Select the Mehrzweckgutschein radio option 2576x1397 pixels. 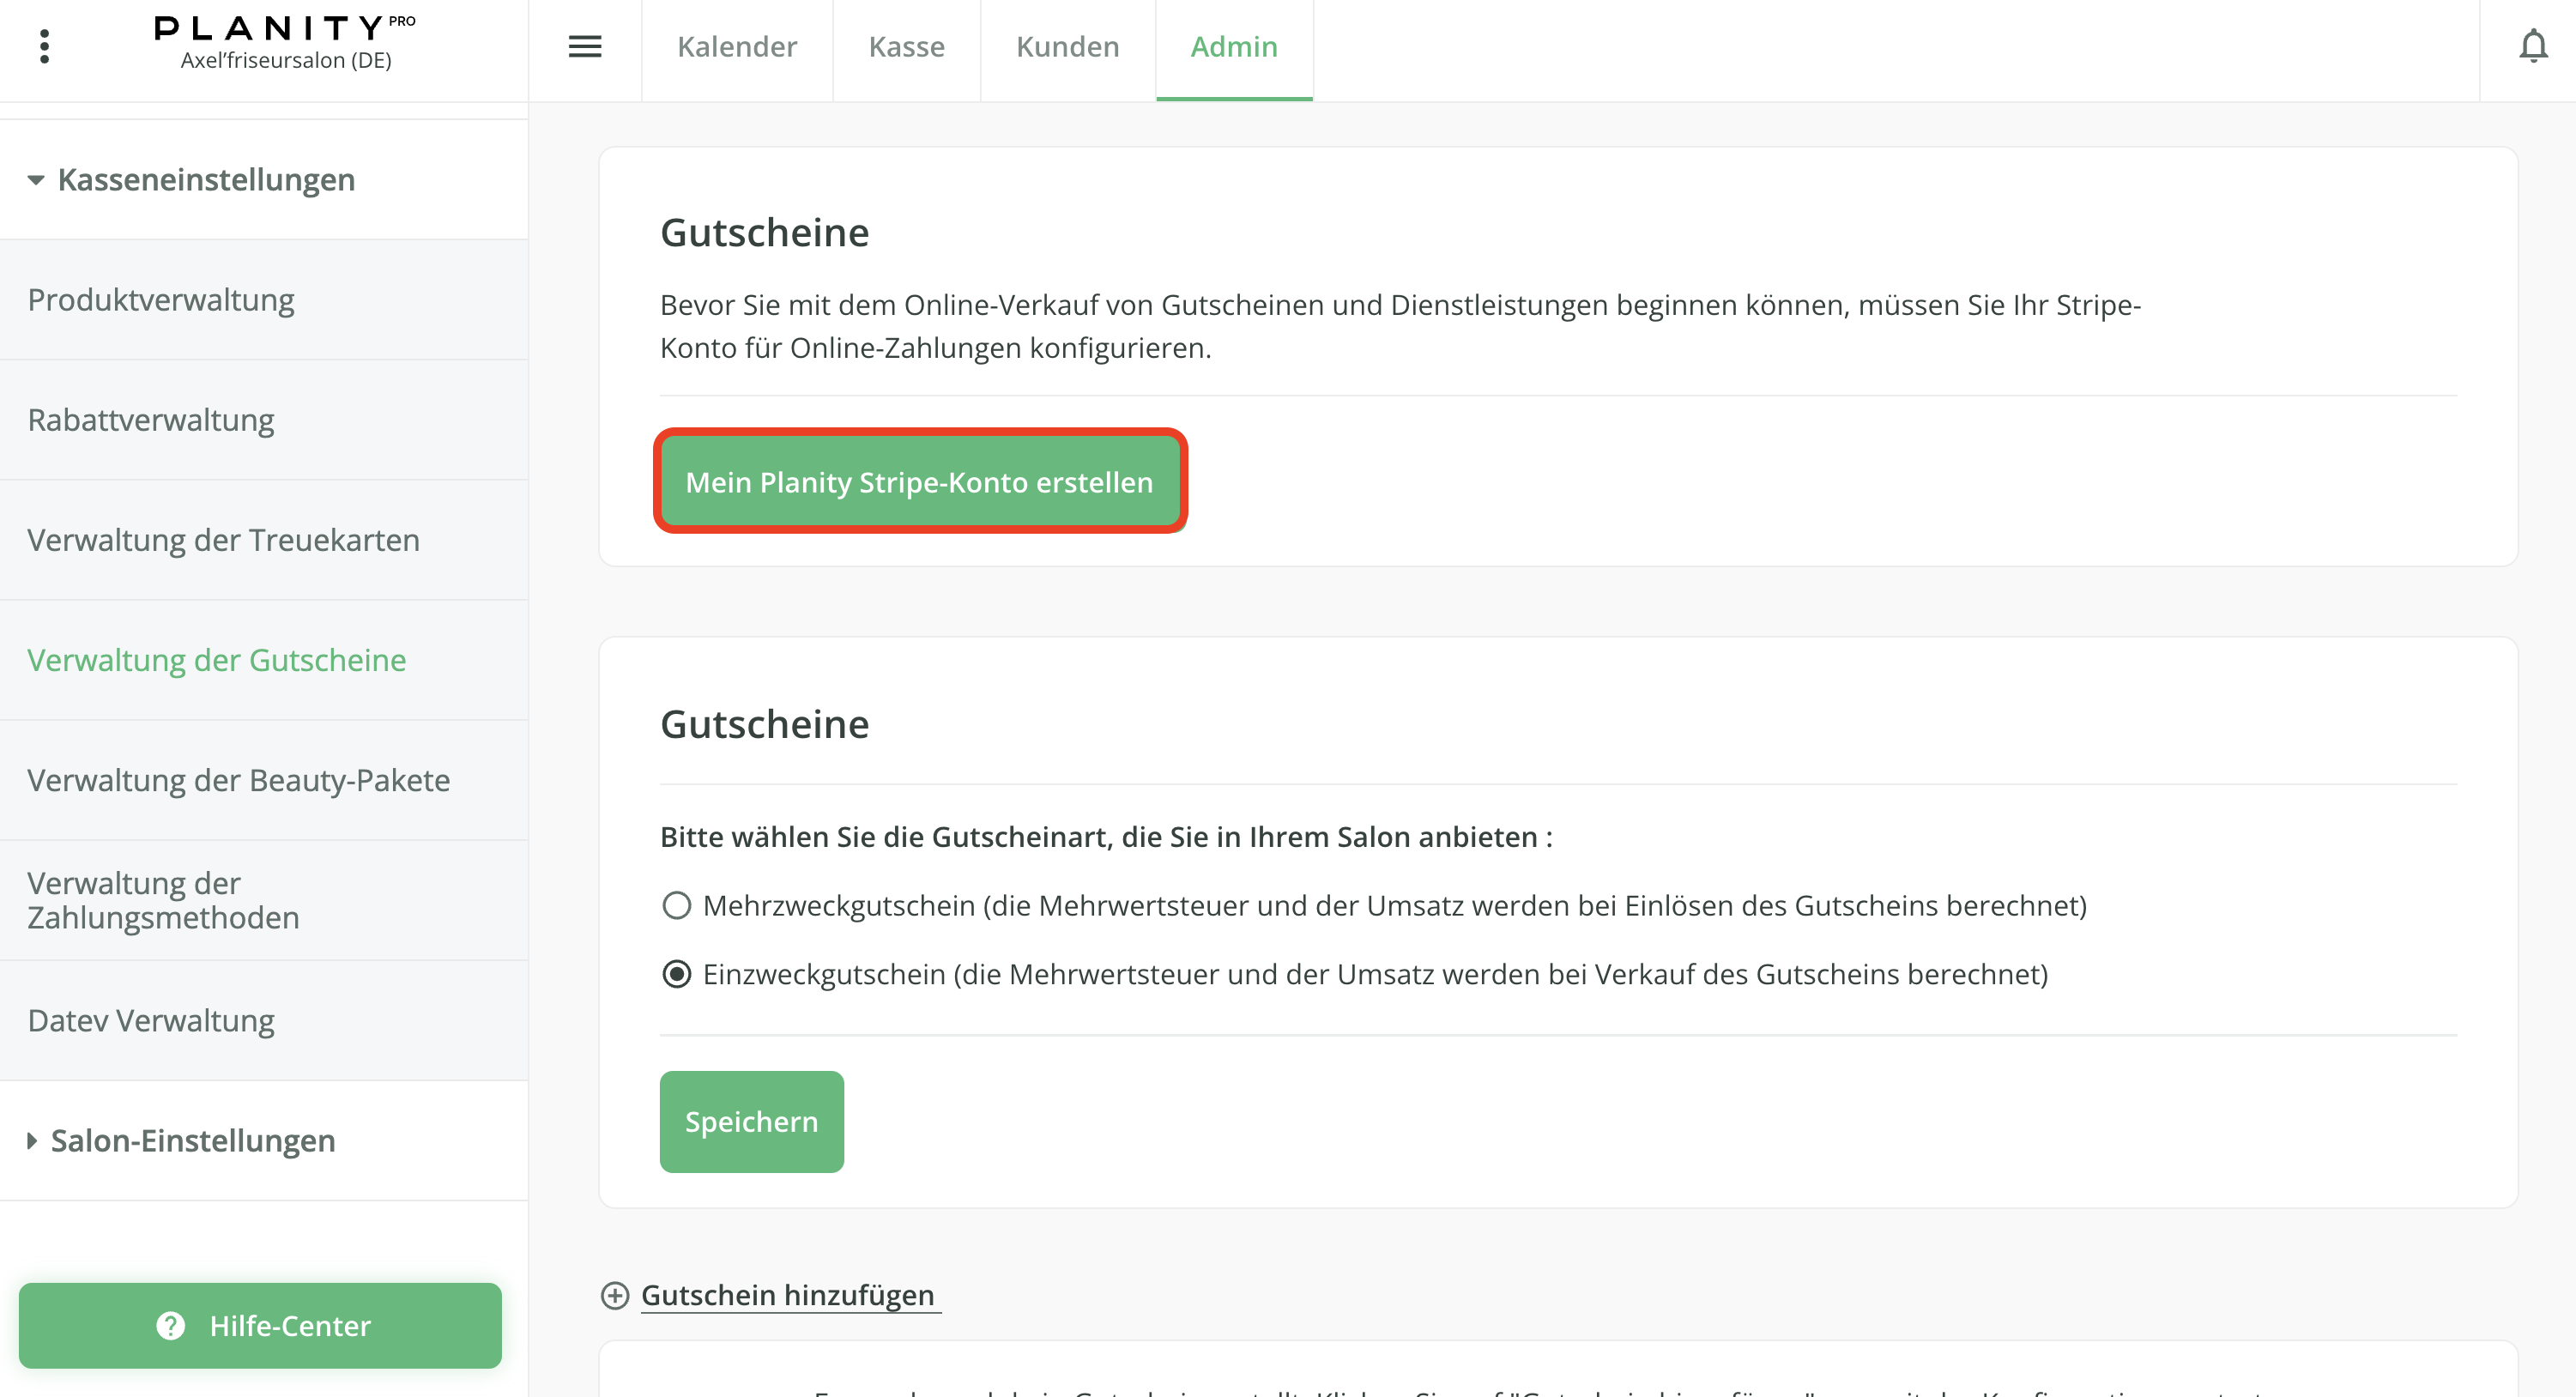click(677, 905)
